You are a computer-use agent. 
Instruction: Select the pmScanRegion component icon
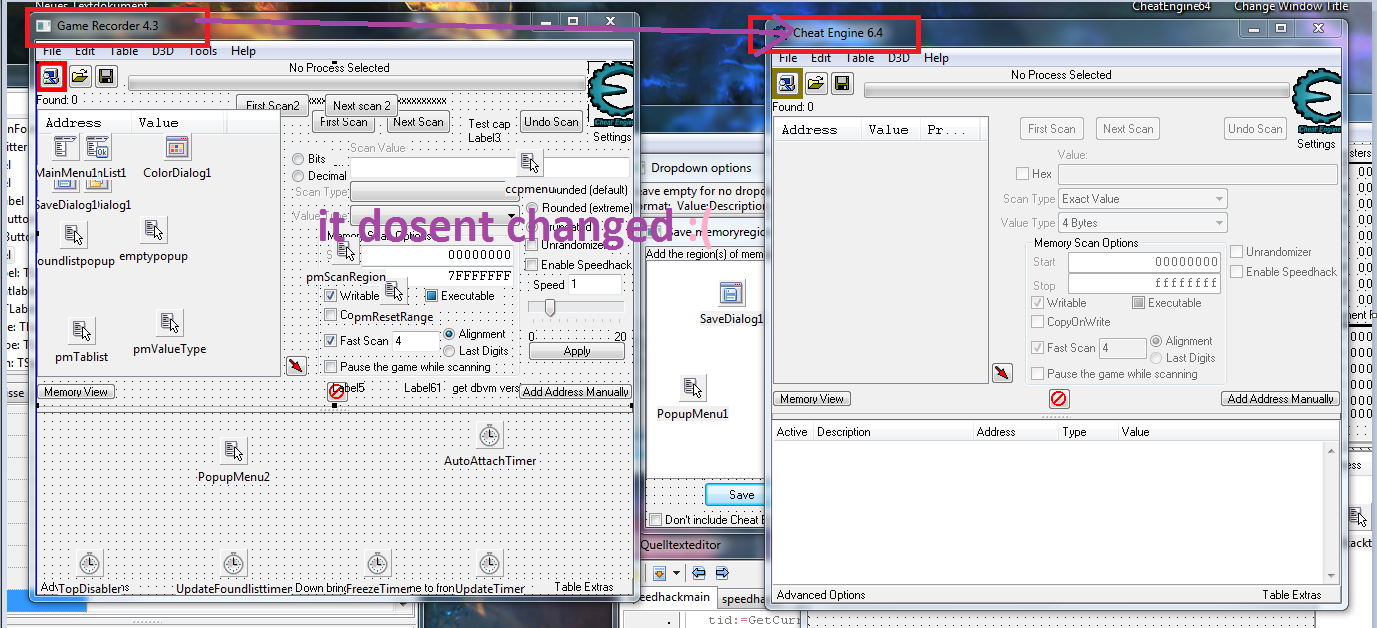[x=346, y=251]
